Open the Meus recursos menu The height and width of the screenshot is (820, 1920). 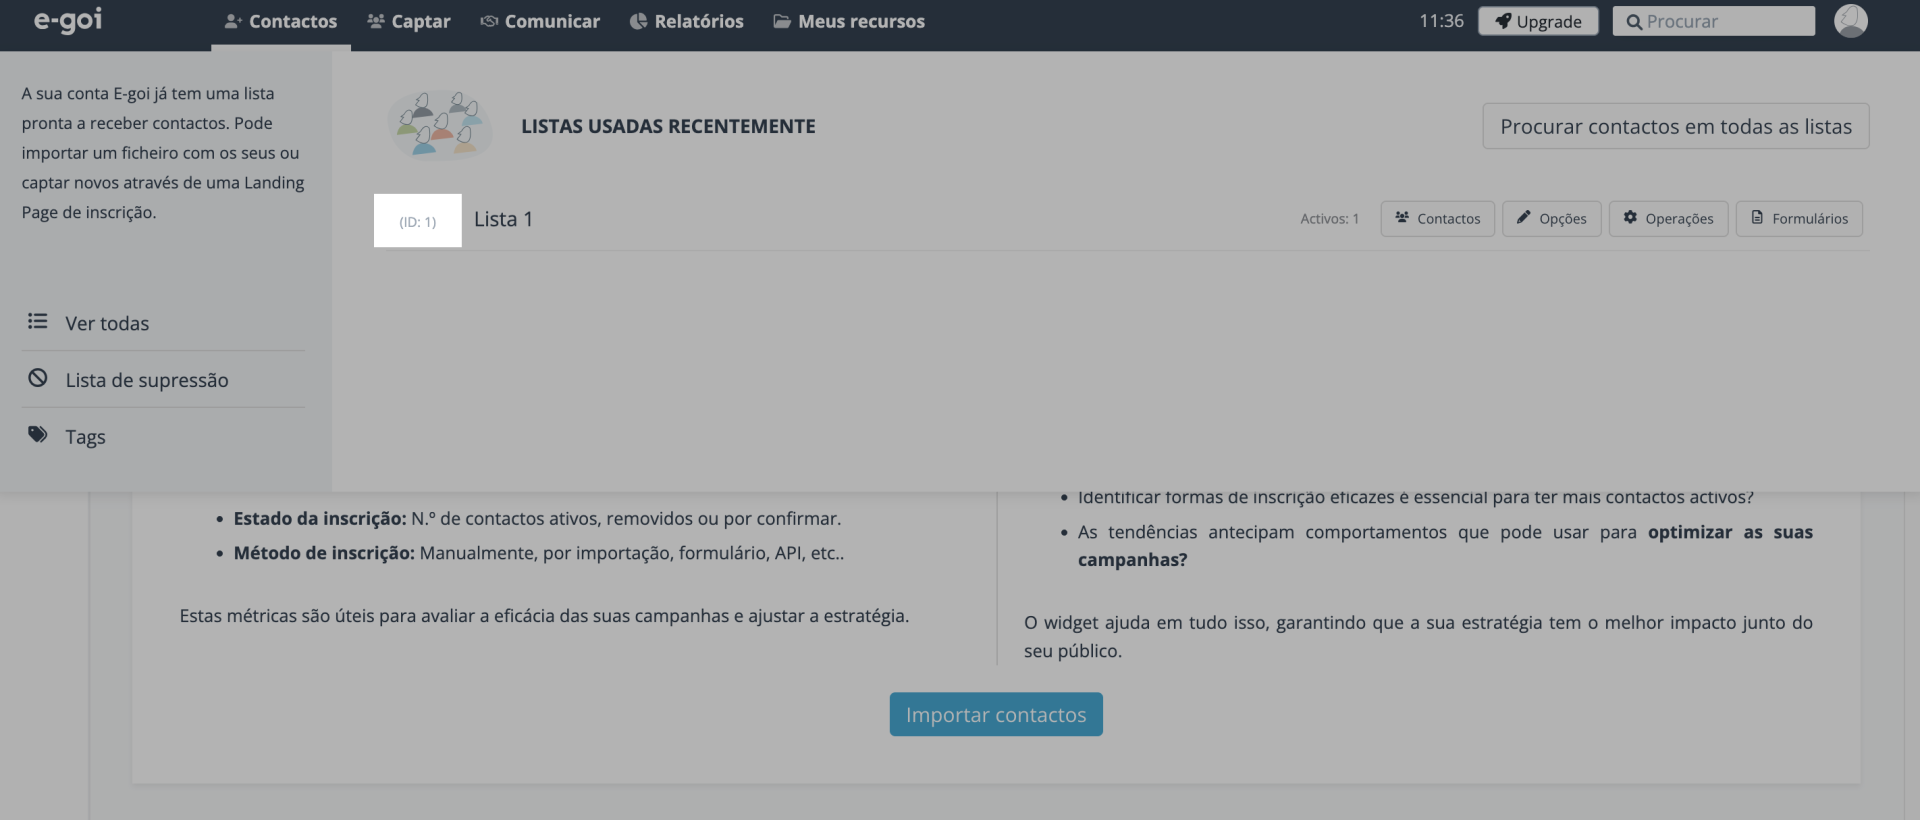point(849,21)
